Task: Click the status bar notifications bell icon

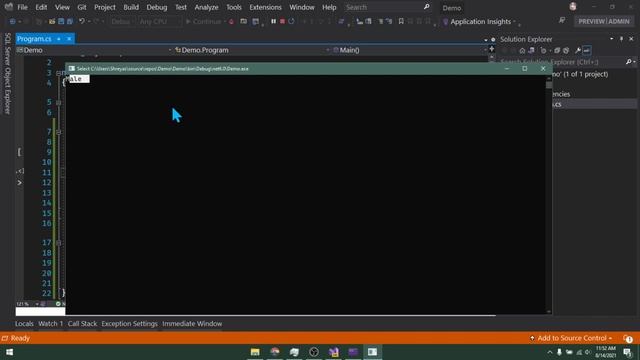Action: pos(627,338)
